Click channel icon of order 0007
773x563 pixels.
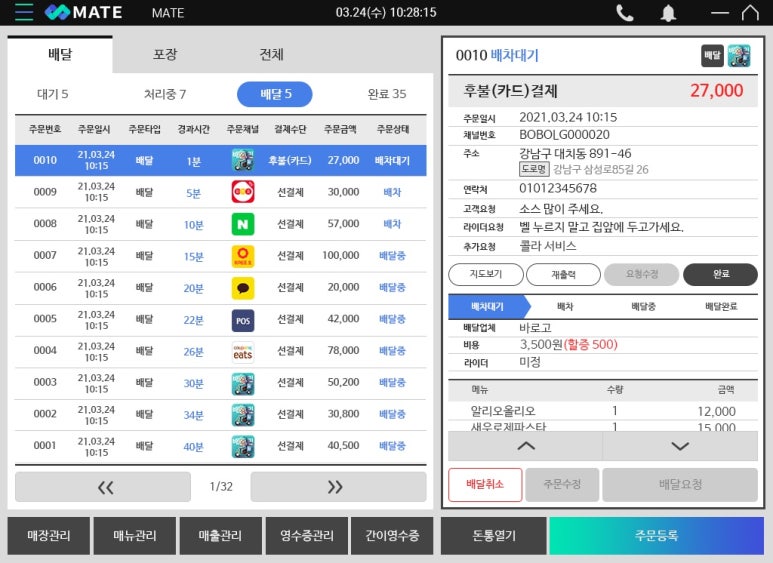click(x=243, y=256)
